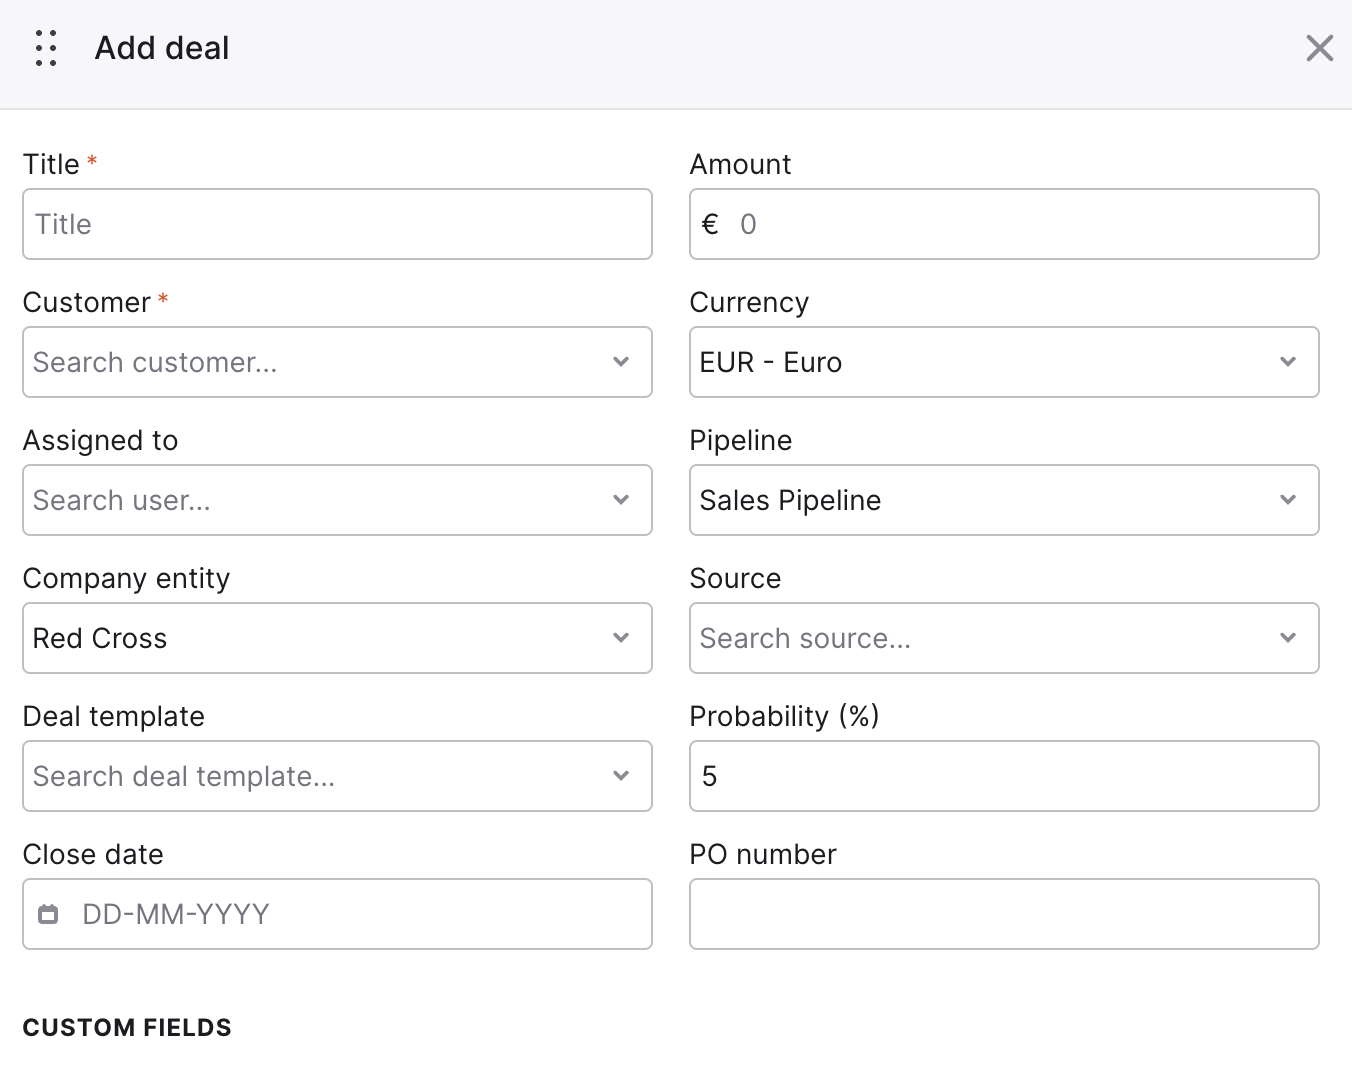Open the Pipeline chevron arrow
The height and width of the screenshot is (1074, 1352).
pos(1288,500)
